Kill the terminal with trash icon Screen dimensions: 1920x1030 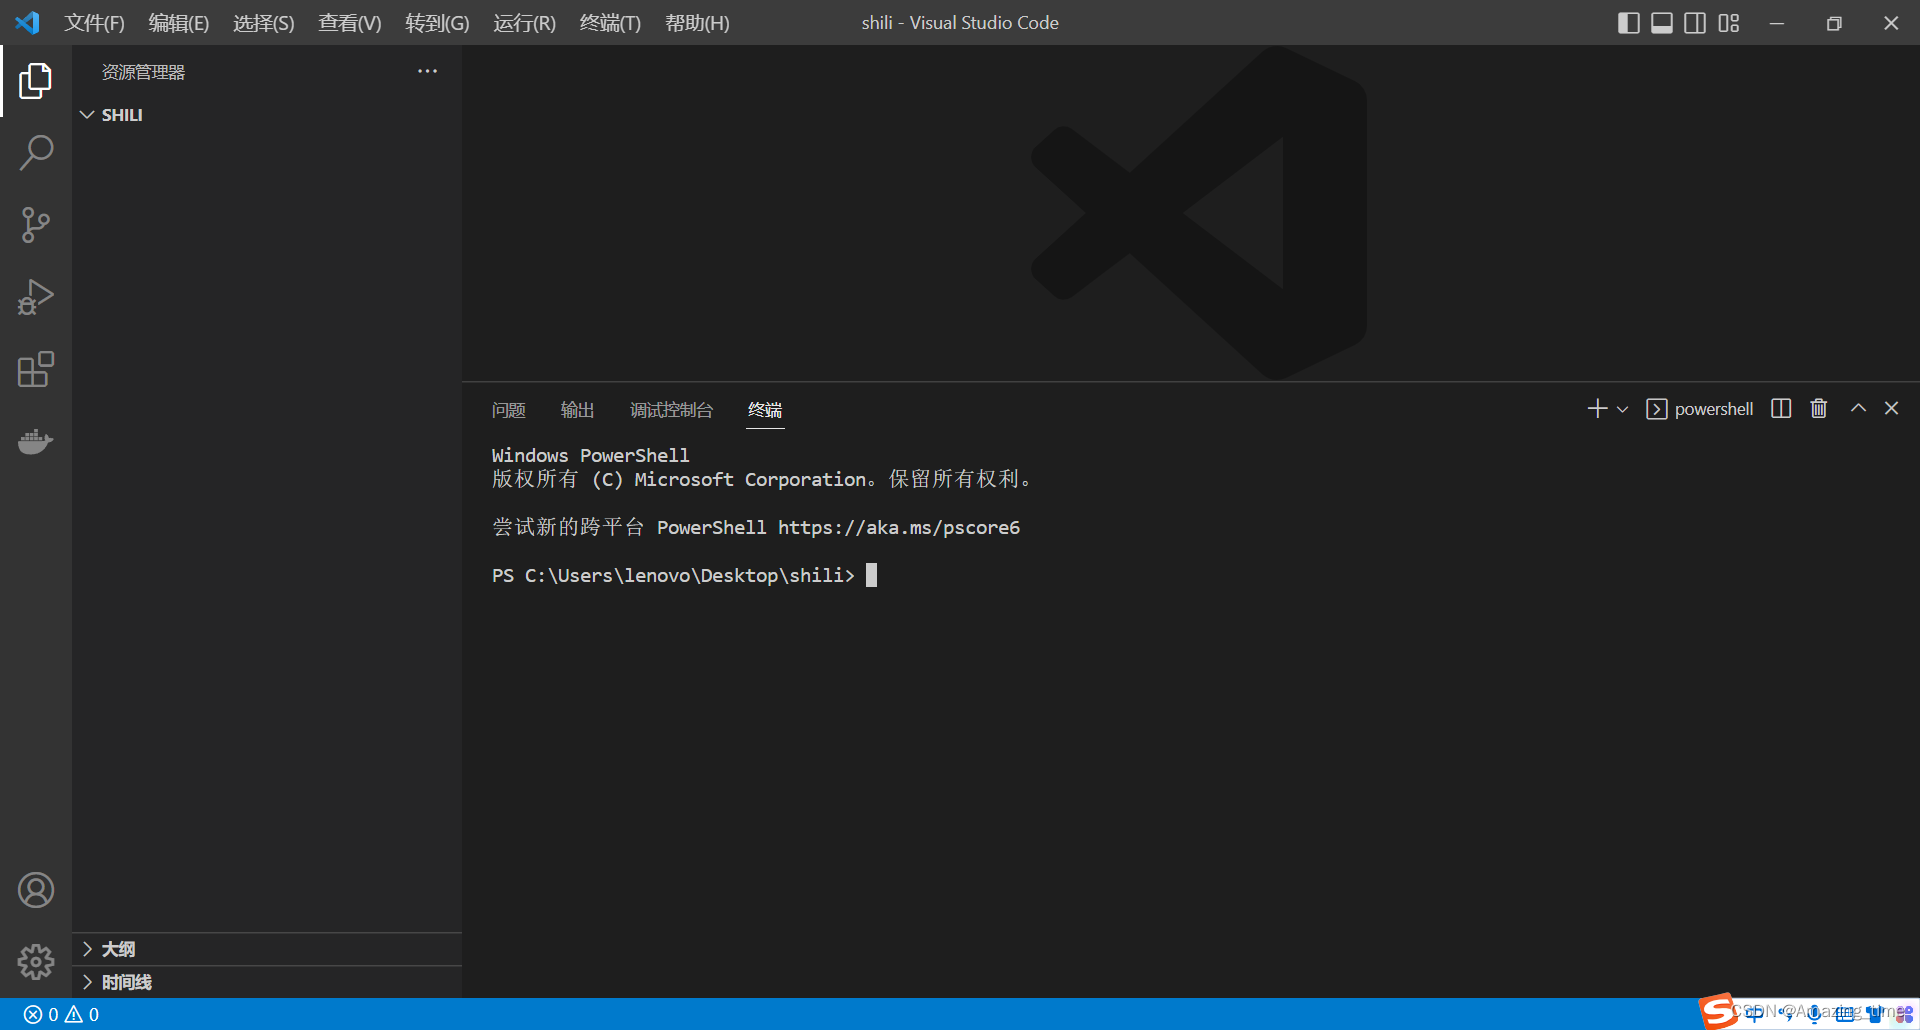tap(1819, 408)
